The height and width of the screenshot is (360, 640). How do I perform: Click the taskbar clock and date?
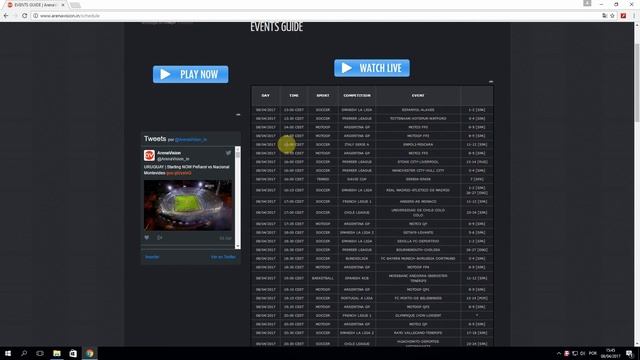point(611,353)
